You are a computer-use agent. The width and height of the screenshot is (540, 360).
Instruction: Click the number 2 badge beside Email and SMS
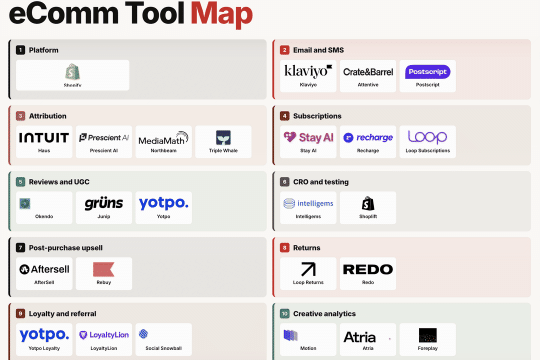coord(284,50)
